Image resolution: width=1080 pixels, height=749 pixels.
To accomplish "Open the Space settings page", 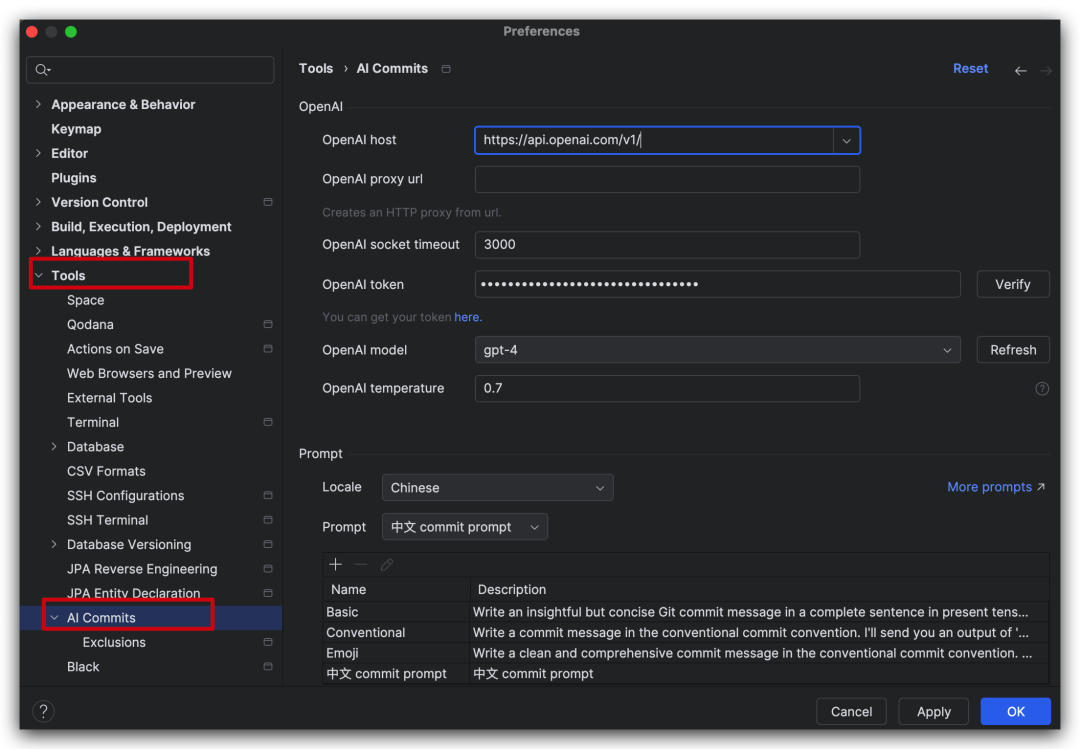I will pos(85,300).
